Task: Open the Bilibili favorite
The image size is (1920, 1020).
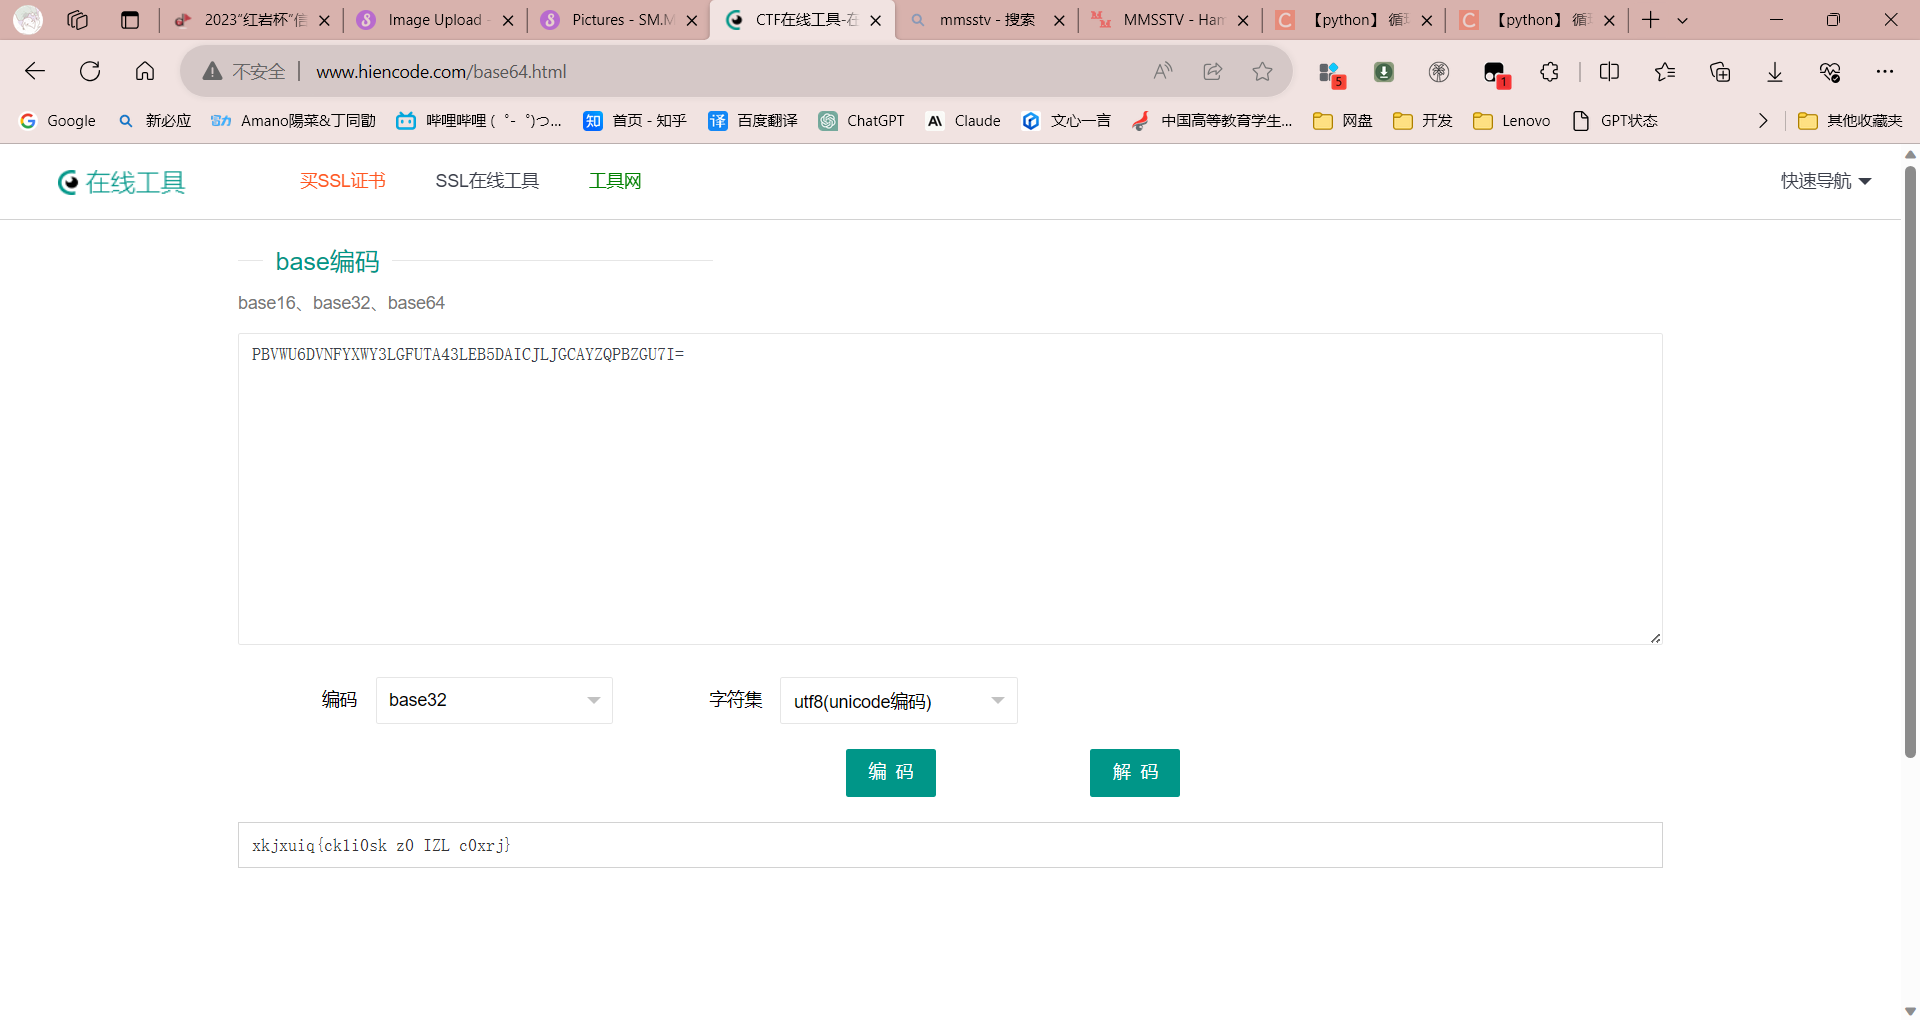Action: tap(478, 120)
